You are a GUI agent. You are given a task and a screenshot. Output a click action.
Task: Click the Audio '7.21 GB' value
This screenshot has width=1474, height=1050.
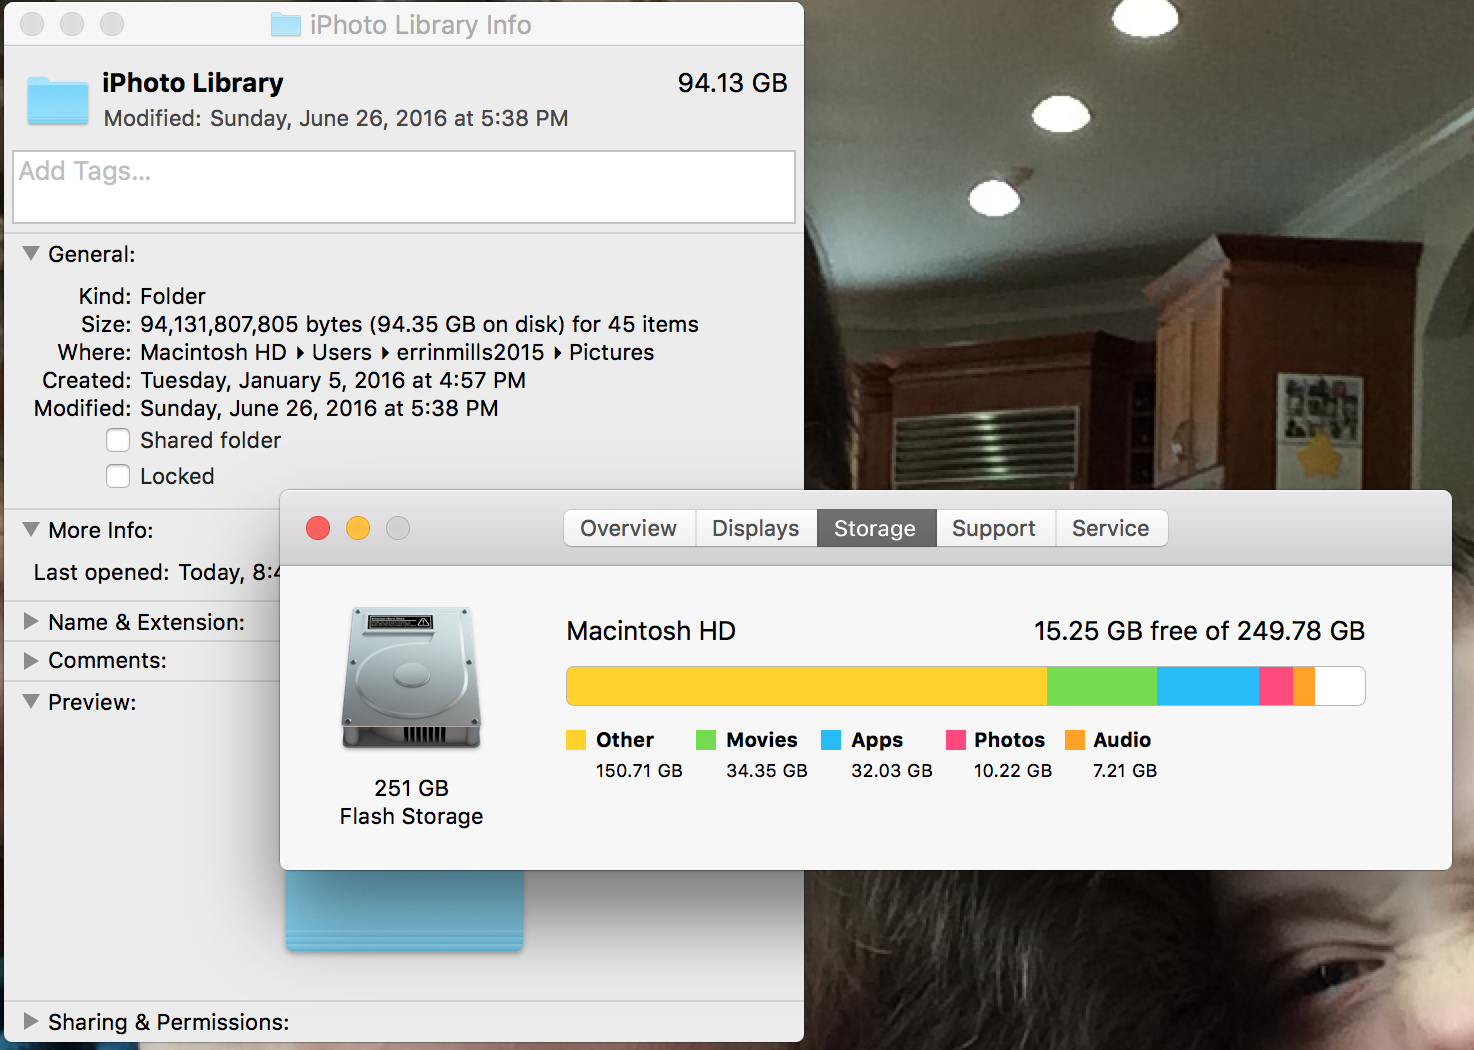[1124, 771]
